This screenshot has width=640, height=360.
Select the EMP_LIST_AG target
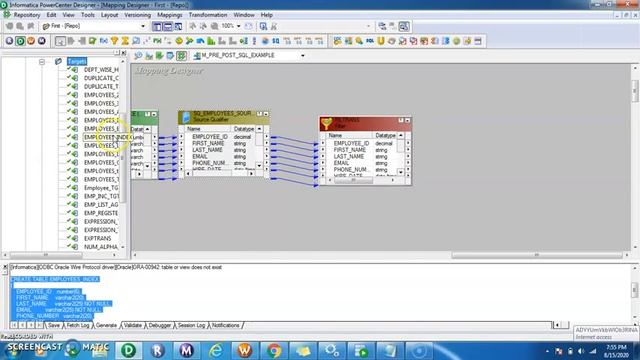101,204
